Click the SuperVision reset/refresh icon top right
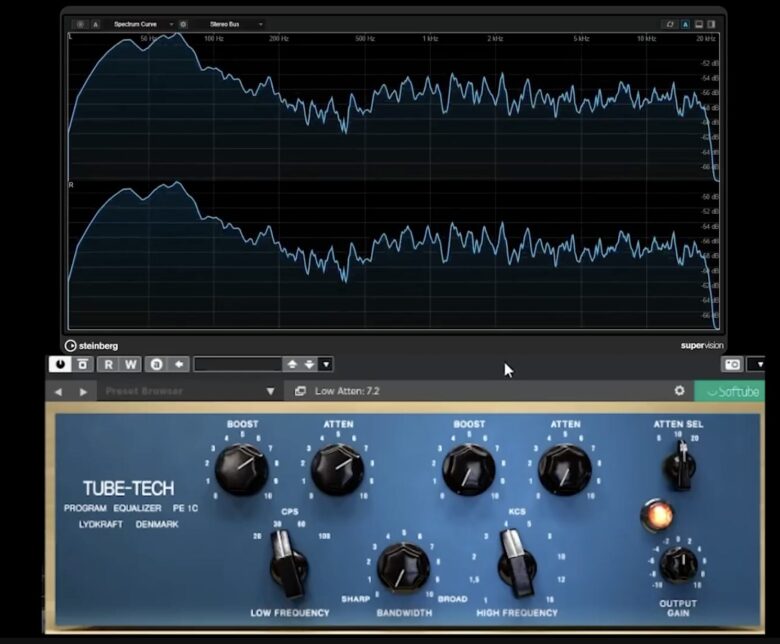The image size is (780, 644). pyautogui.click(x=670, y=24)
